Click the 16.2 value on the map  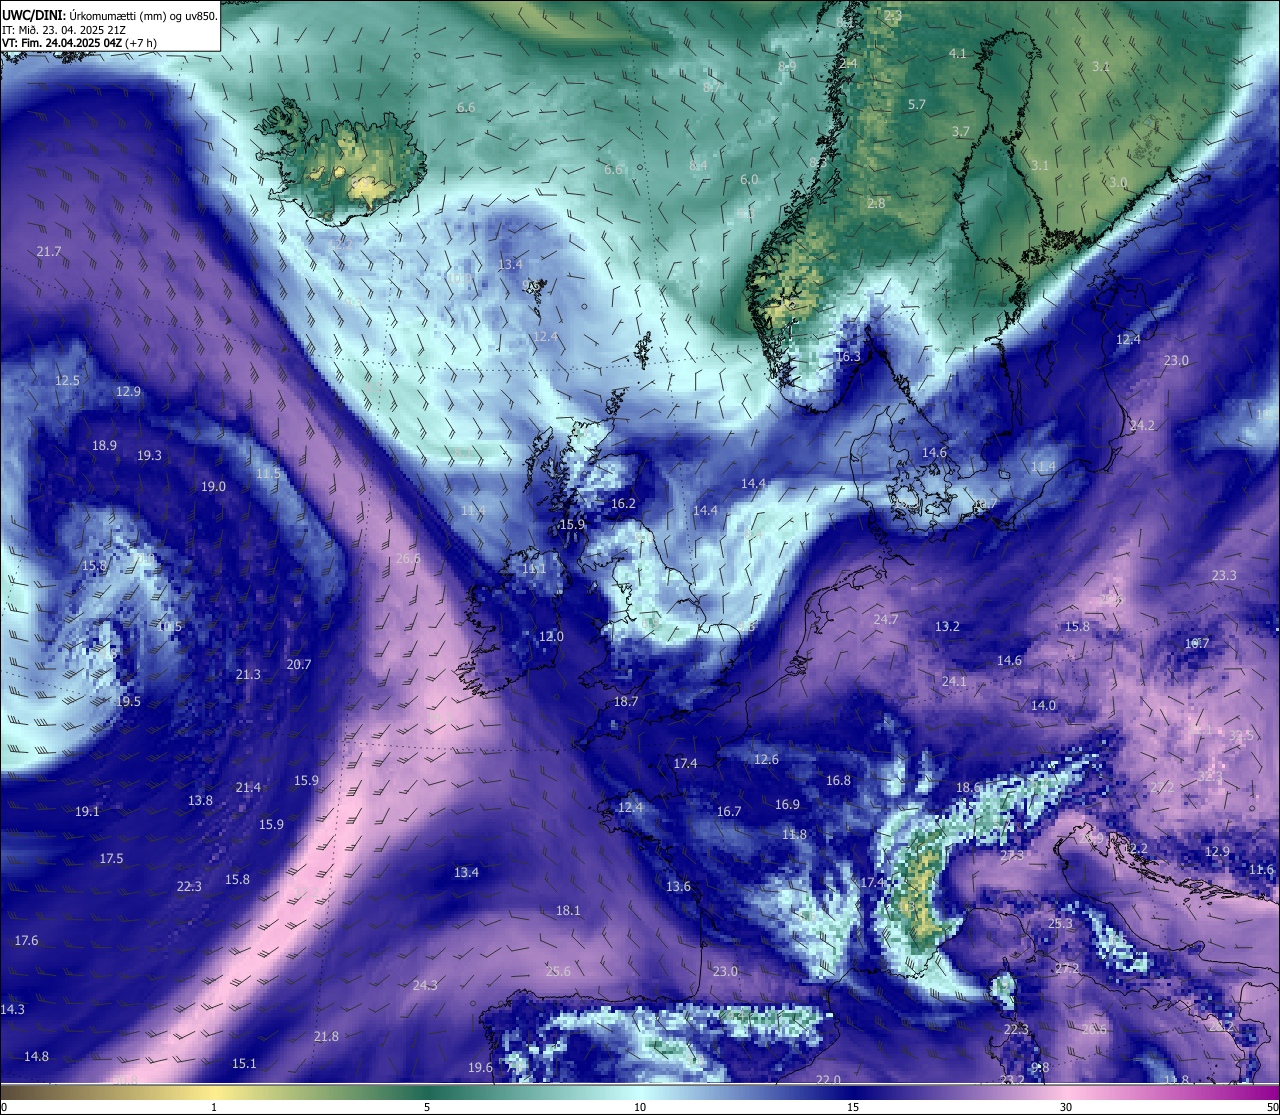623,504
